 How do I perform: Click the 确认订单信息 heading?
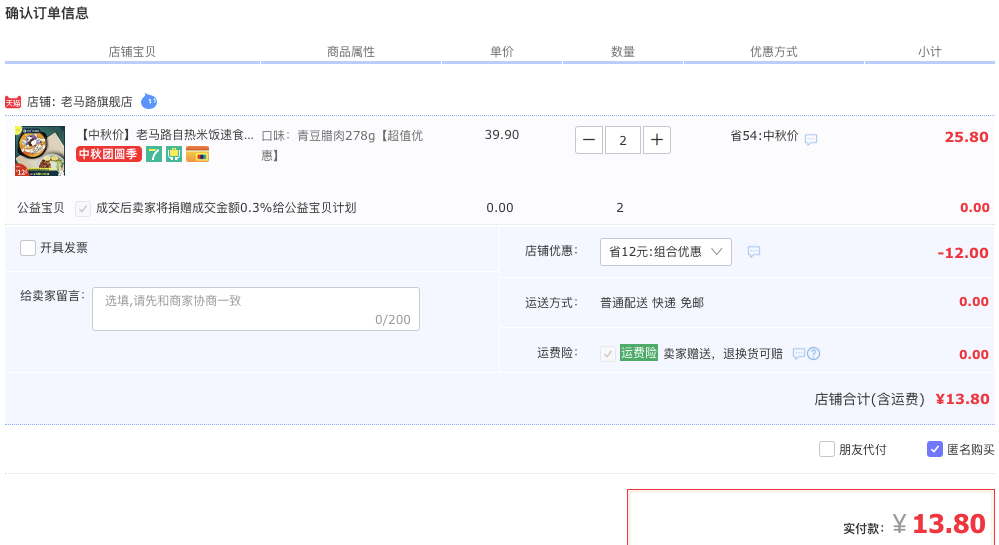(x=47, y=13)
